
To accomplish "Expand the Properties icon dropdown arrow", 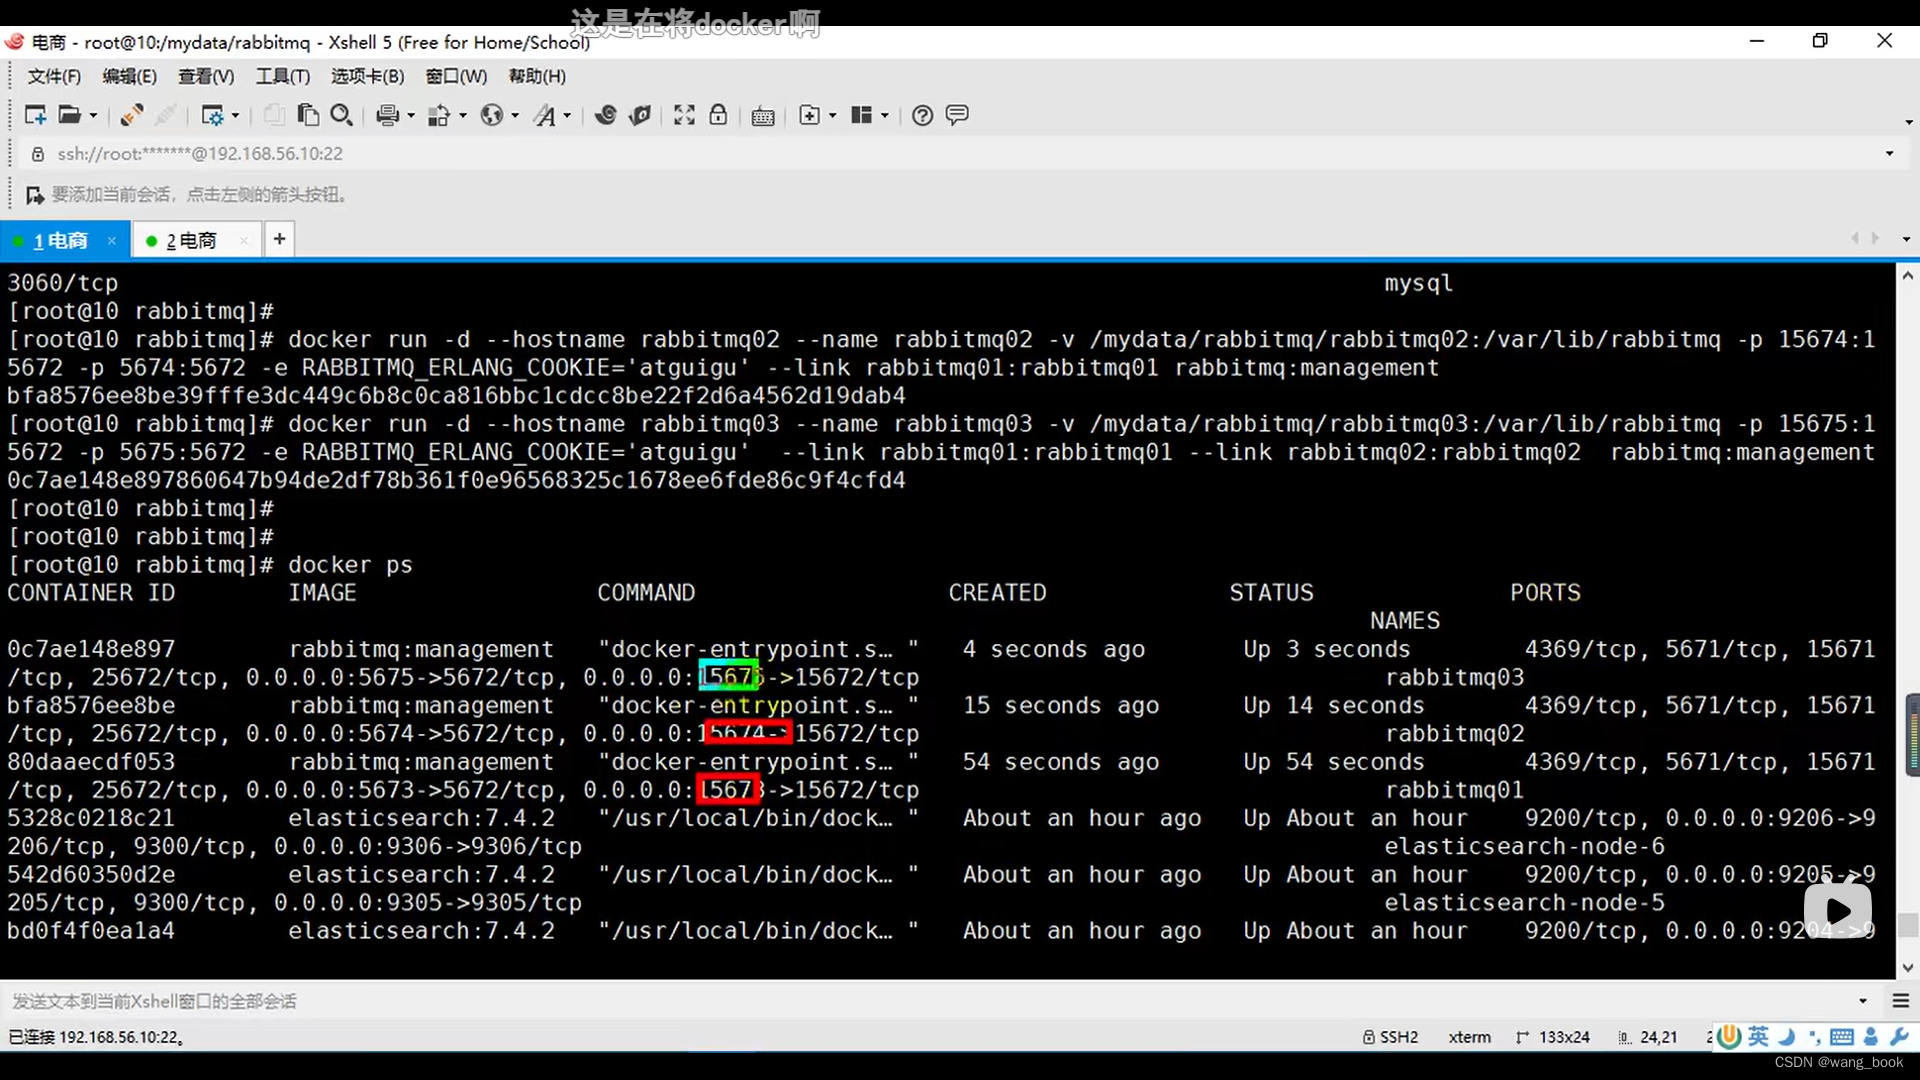I will pyautogui.click(x=235, y=116).
